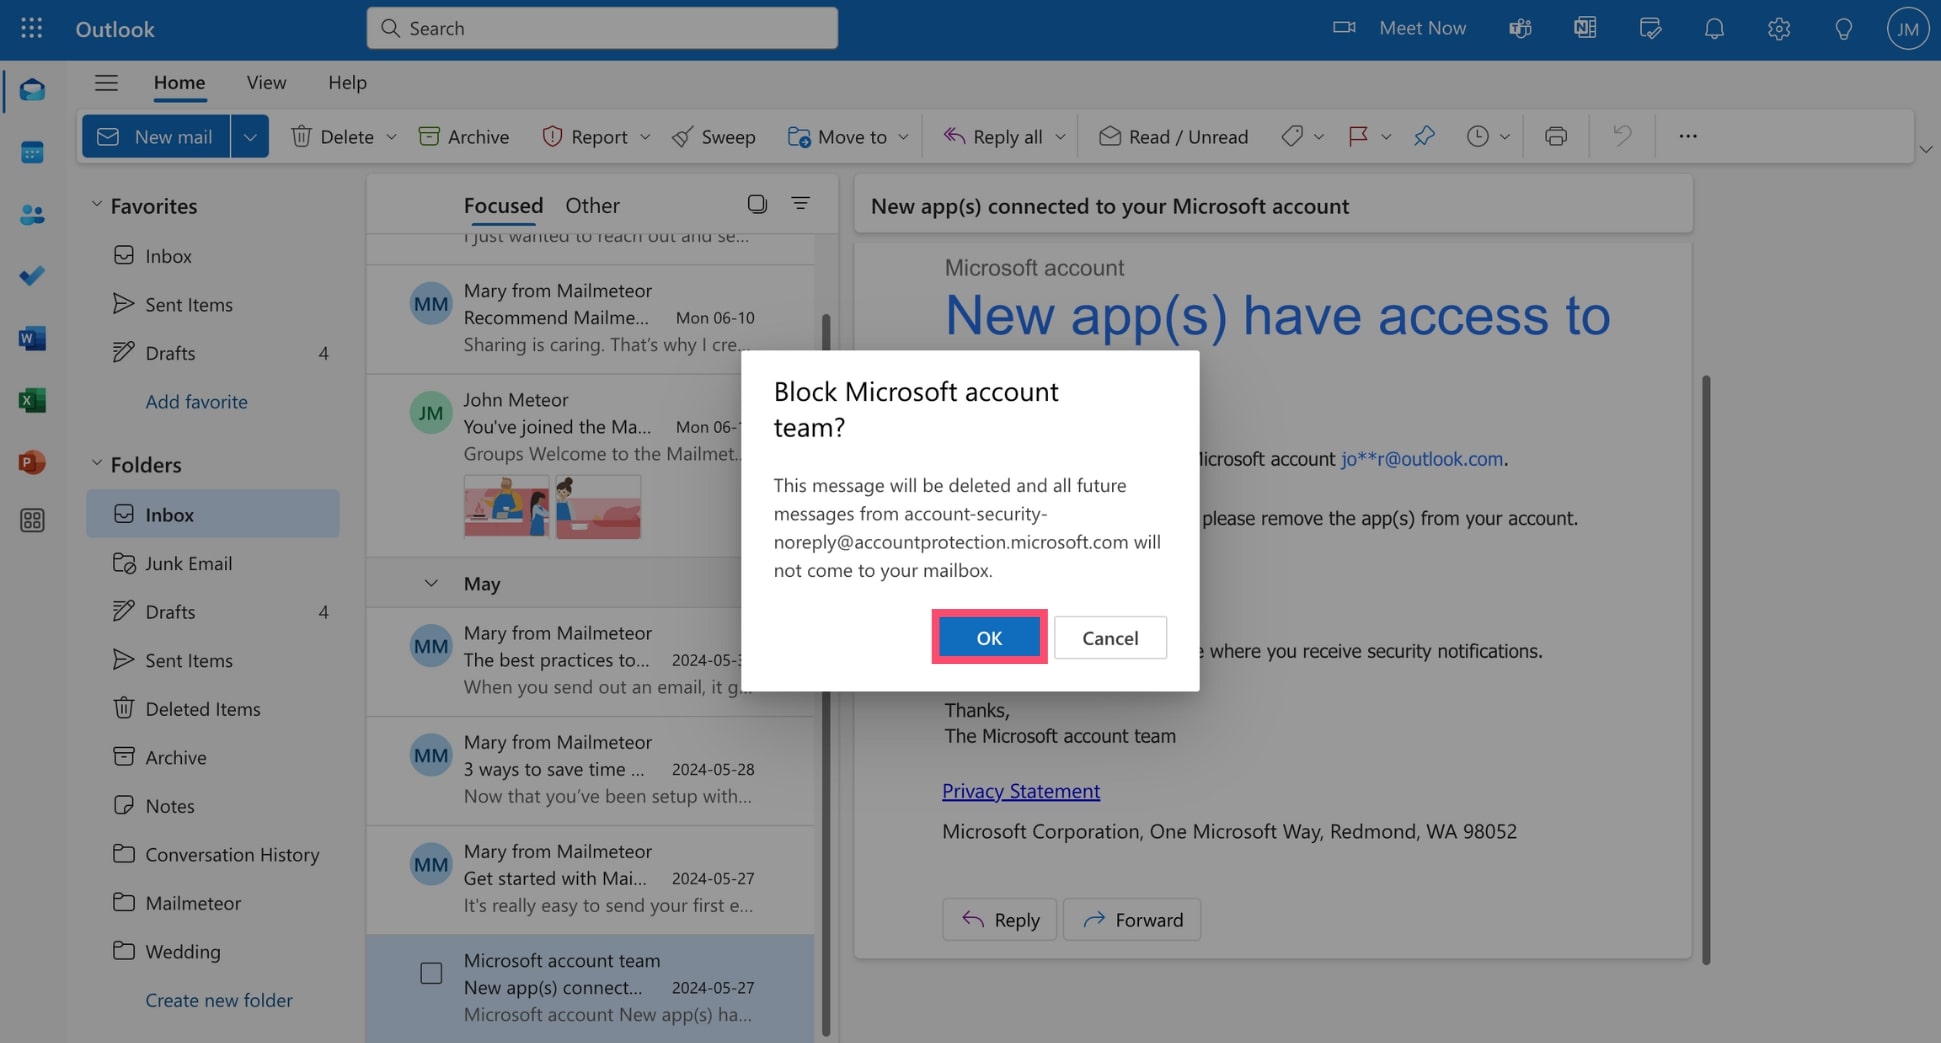Screen dimensions: 1941x1043
Task: Expand New mail dropdown arrow
Action: coord(250,136)
